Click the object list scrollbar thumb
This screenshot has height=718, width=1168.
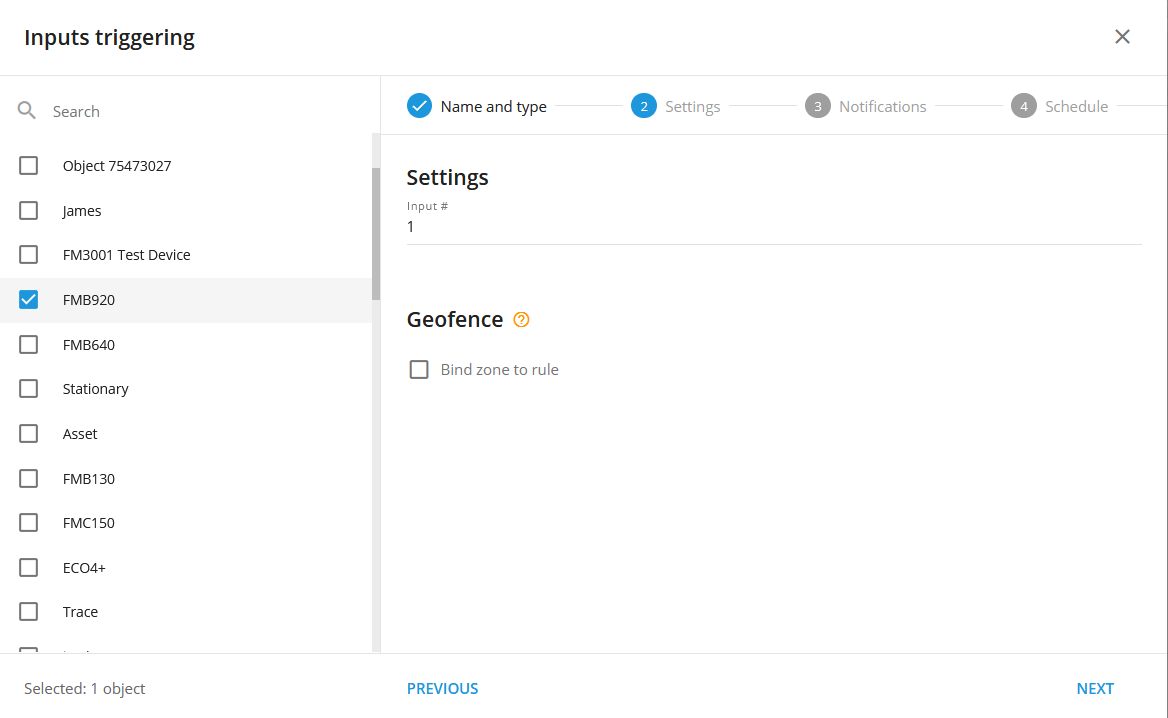click(x=376, y=234)
